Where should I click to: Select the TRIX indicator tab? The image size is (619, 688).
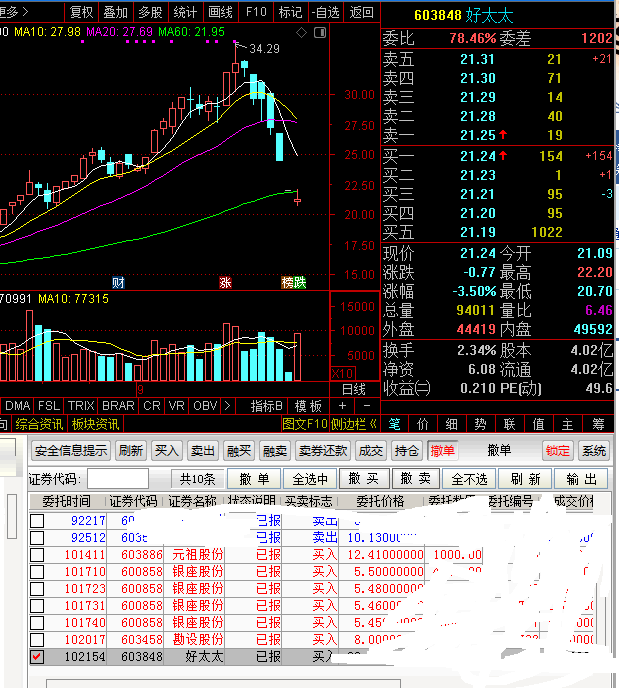click(x=81, y=406)
